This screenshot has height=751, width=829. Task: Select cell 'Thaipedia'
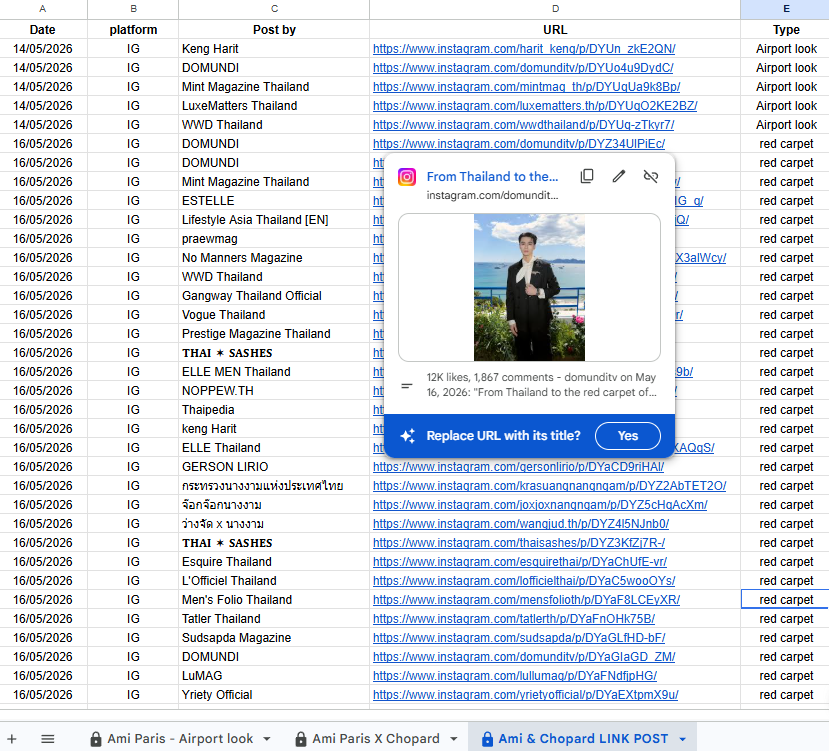(x=274, y=410)
